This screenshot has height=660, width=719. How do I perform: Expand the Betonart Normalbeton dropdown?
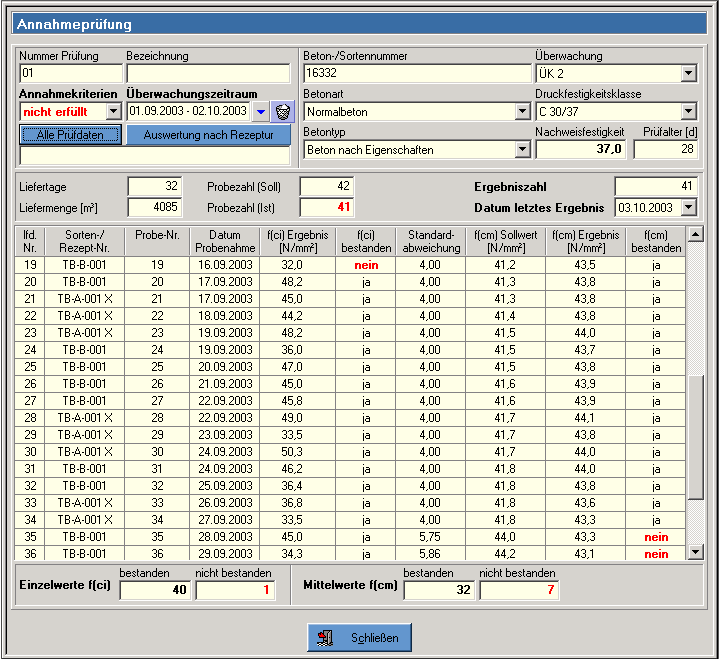click(x=522, y=111)
